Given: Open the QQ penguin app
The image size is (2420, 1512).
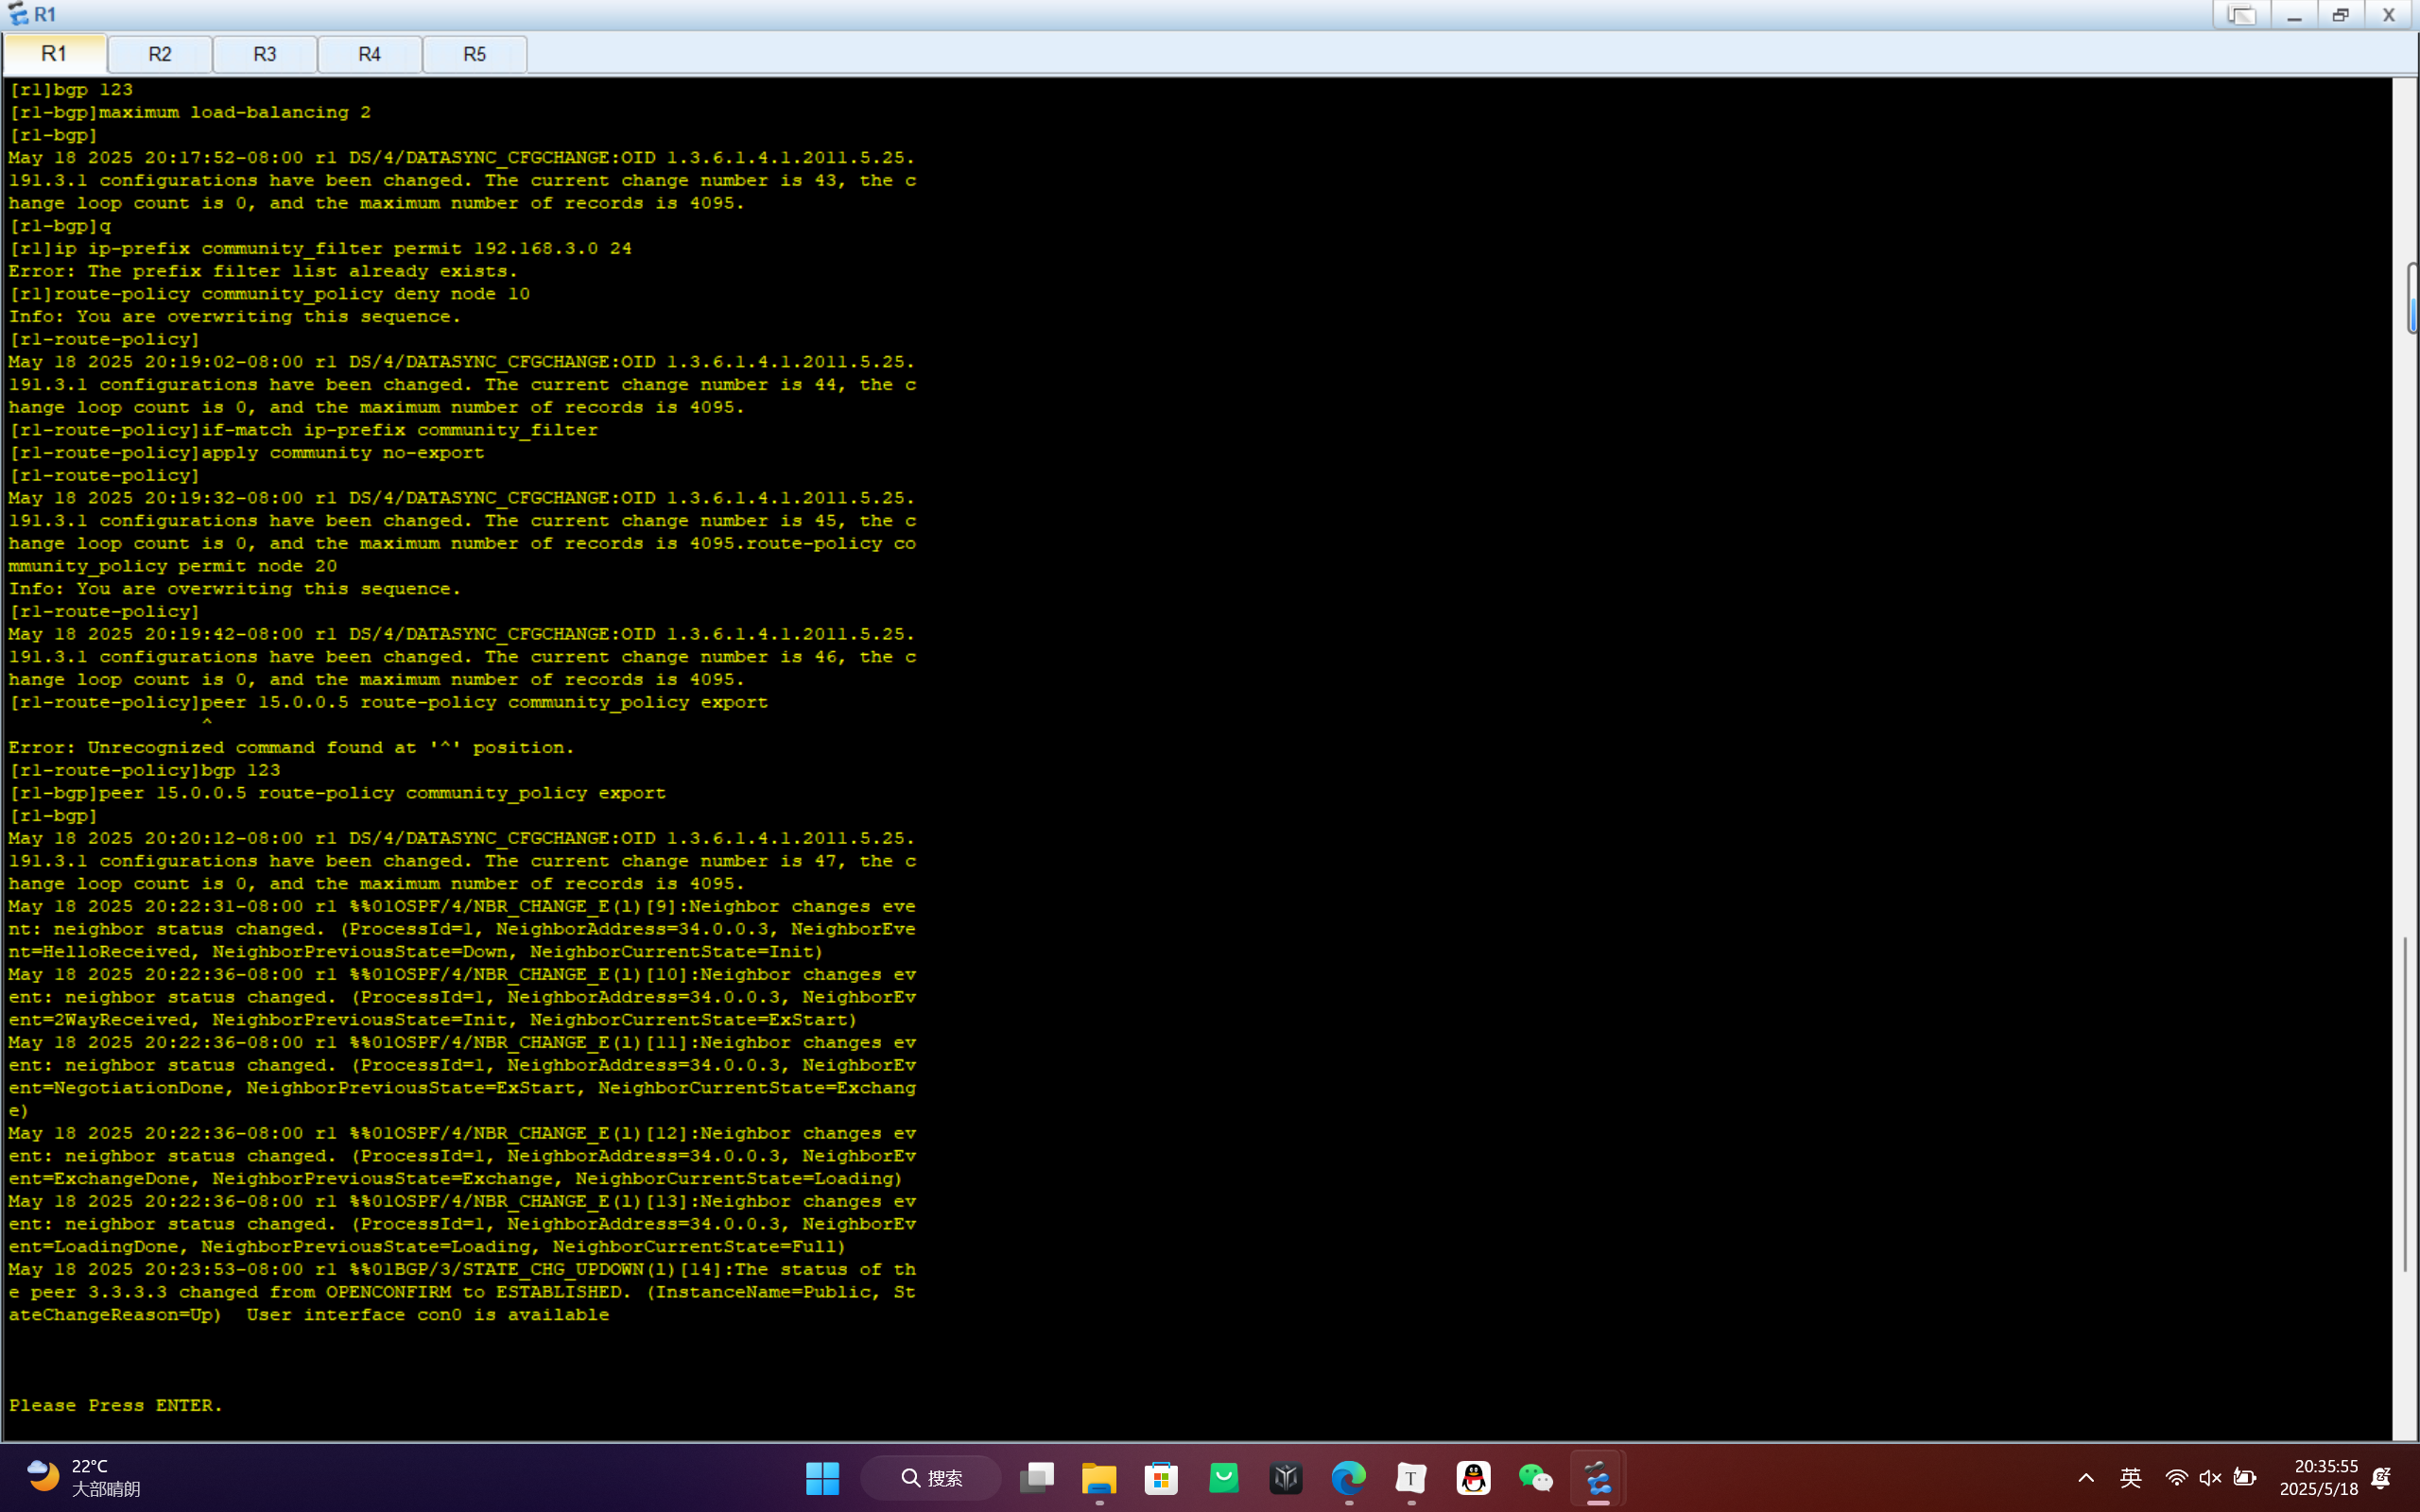Looking at the screenshot, I should (x=1473, y=1477).
